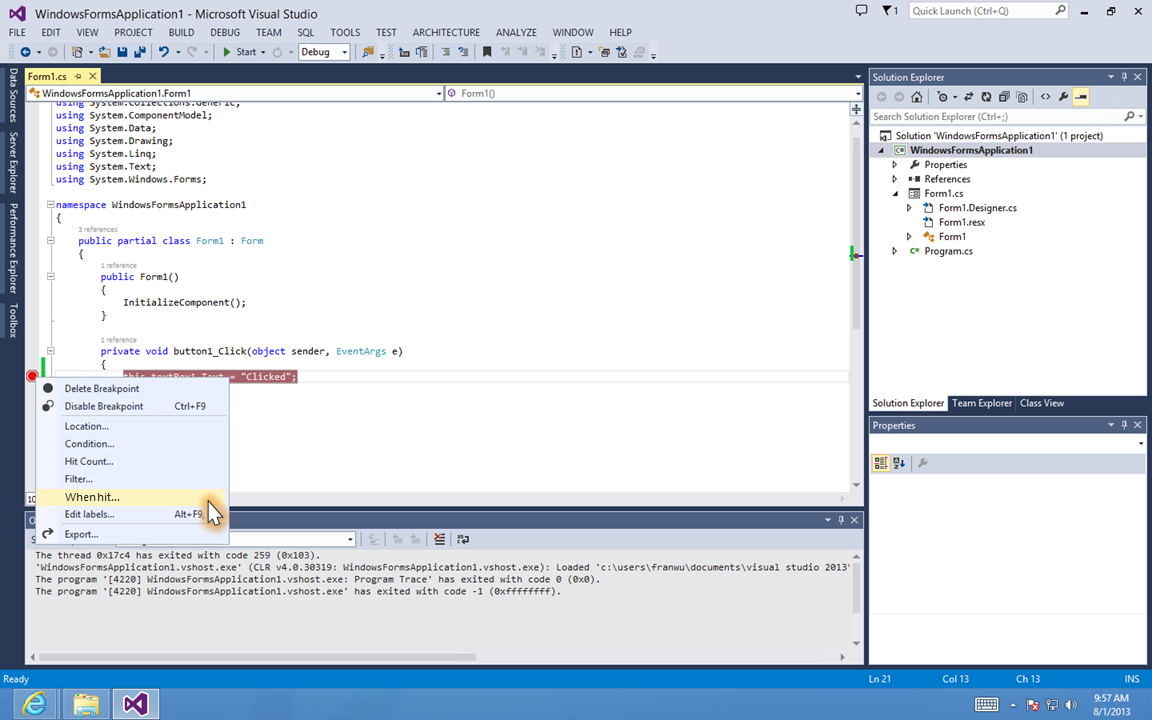Open Internet Explorer from the taskbar
This screenshot has height=720, width=1152.
point(35,704)
